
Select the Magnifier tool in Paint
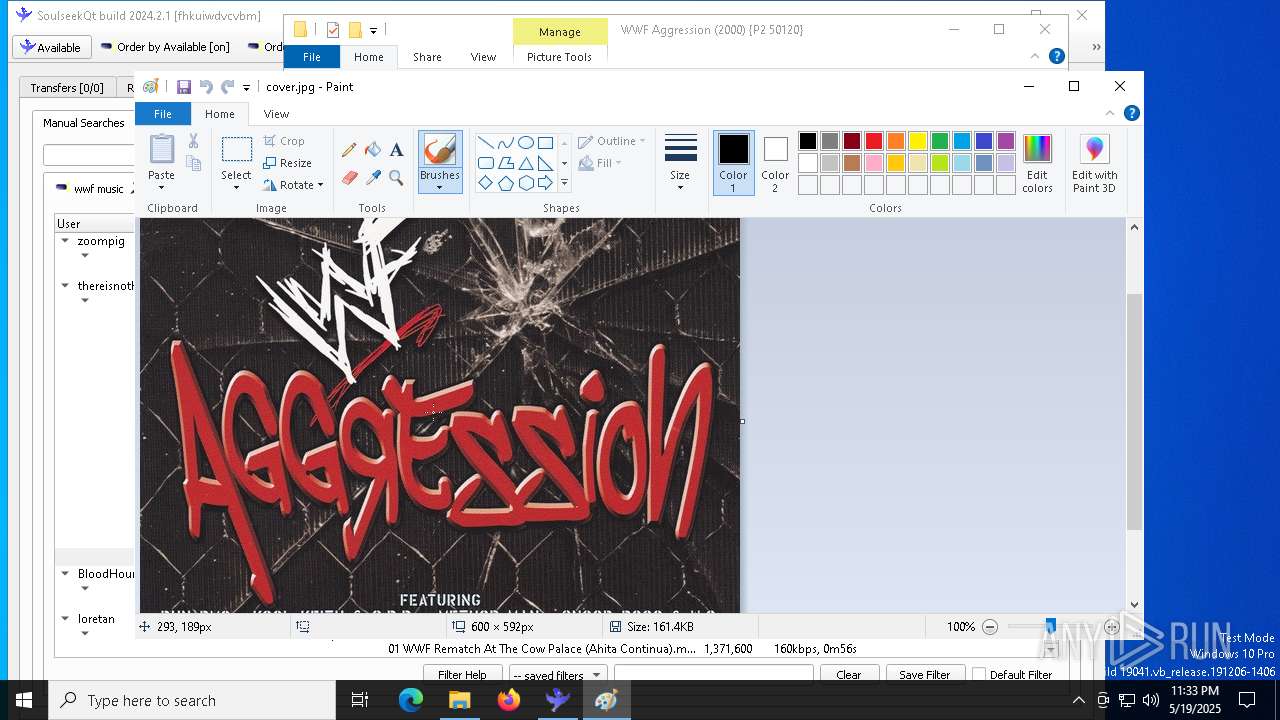pos(397,178)
